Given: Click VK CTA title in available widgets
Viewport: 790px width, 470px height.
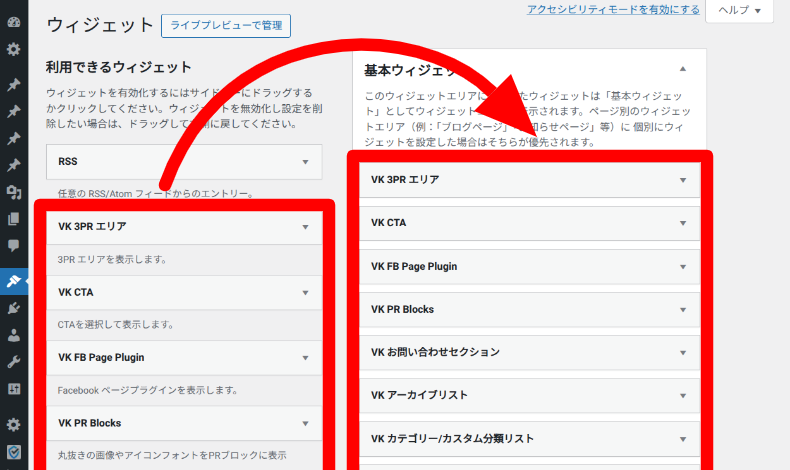Looking at the screenshot, I should (x=76, y=292).
